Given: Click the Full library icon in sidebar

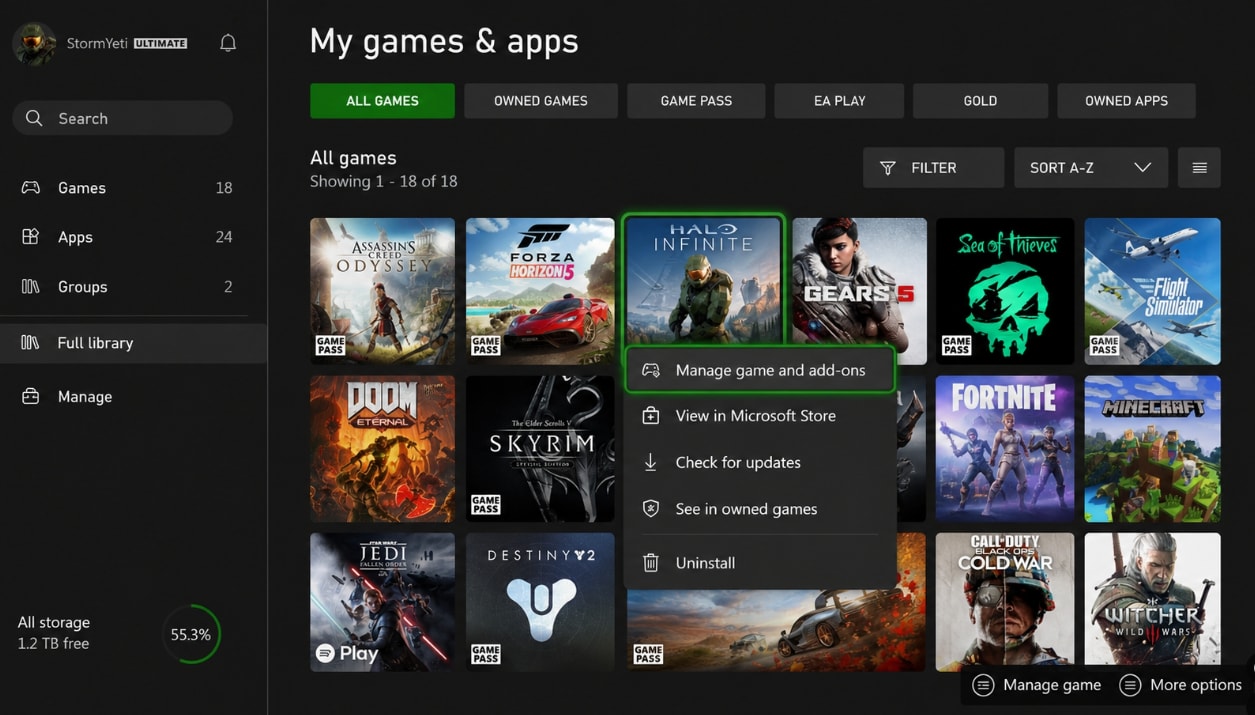Looking at the screenshot, I should point(31,342).
